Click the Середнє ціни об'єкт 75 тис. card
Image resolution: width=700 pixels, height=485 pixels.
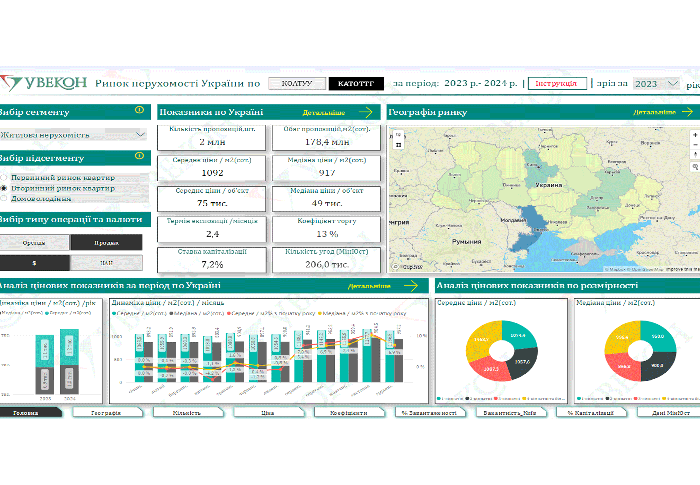(x=212, y=198)
